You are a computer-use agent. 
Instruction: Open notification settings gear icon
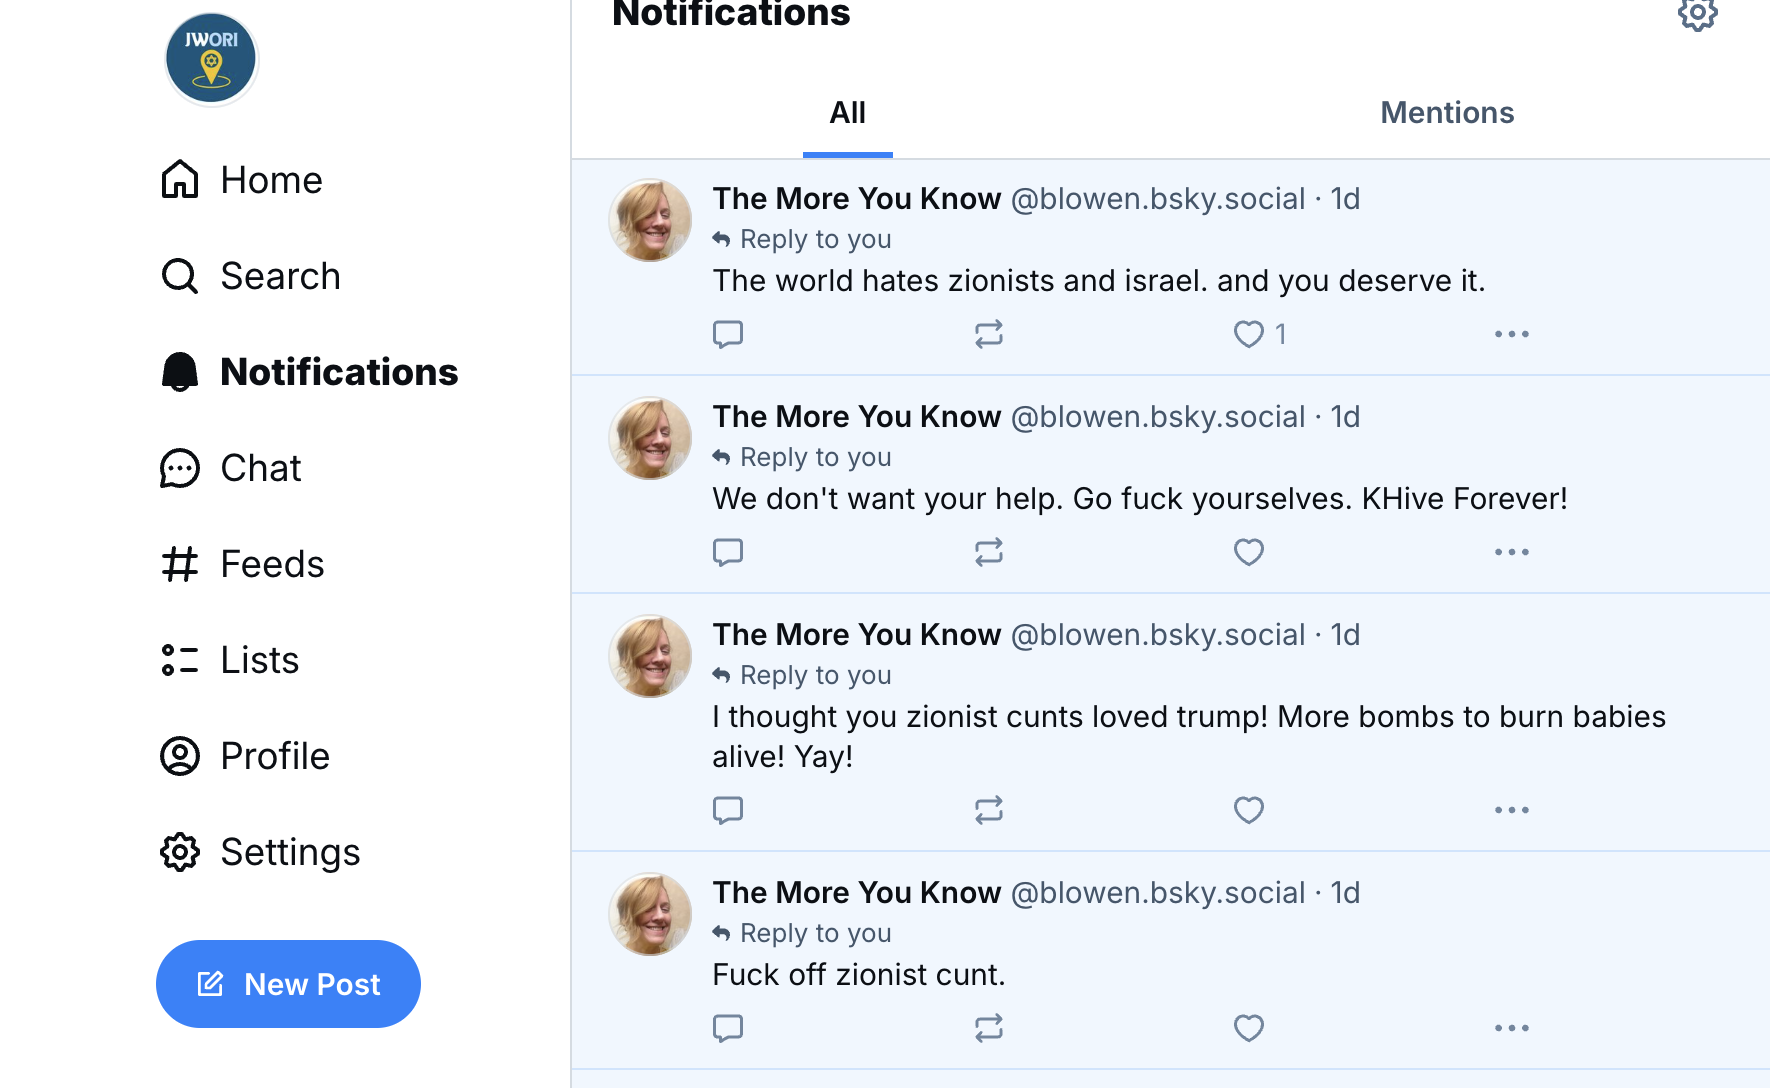(1697, 15)
